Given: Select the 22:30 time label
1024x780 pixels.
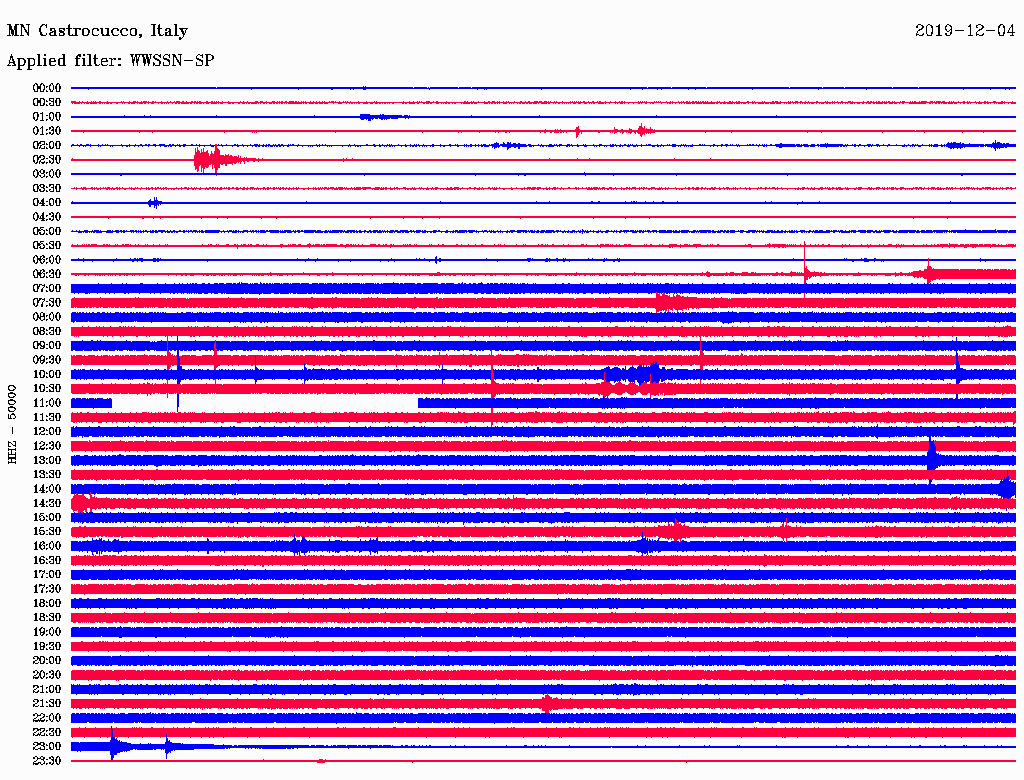Looking at the screenshot, I should 47,732.
